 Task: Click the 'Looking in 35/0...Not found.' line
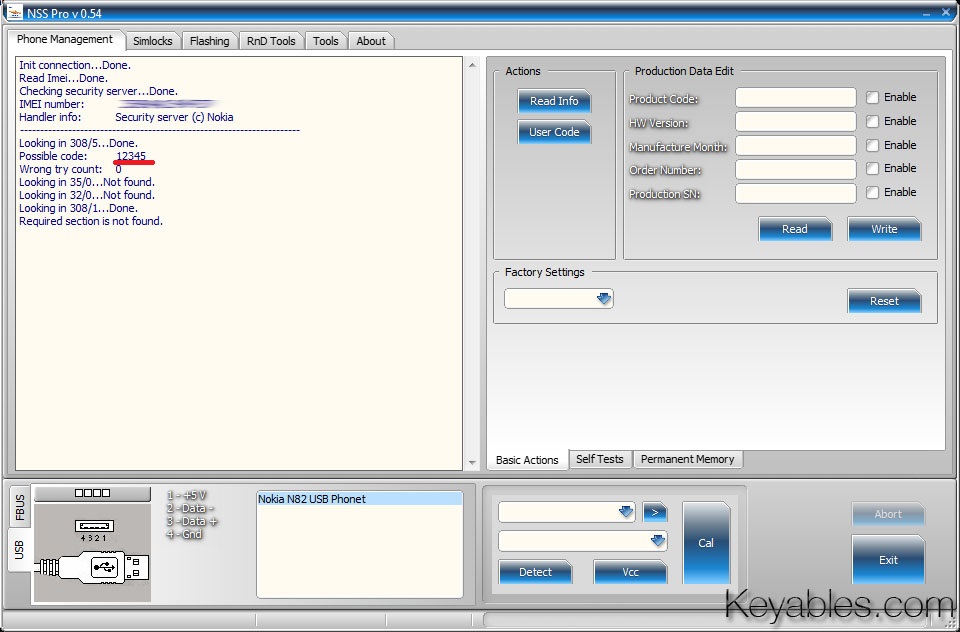coord(87,182)
